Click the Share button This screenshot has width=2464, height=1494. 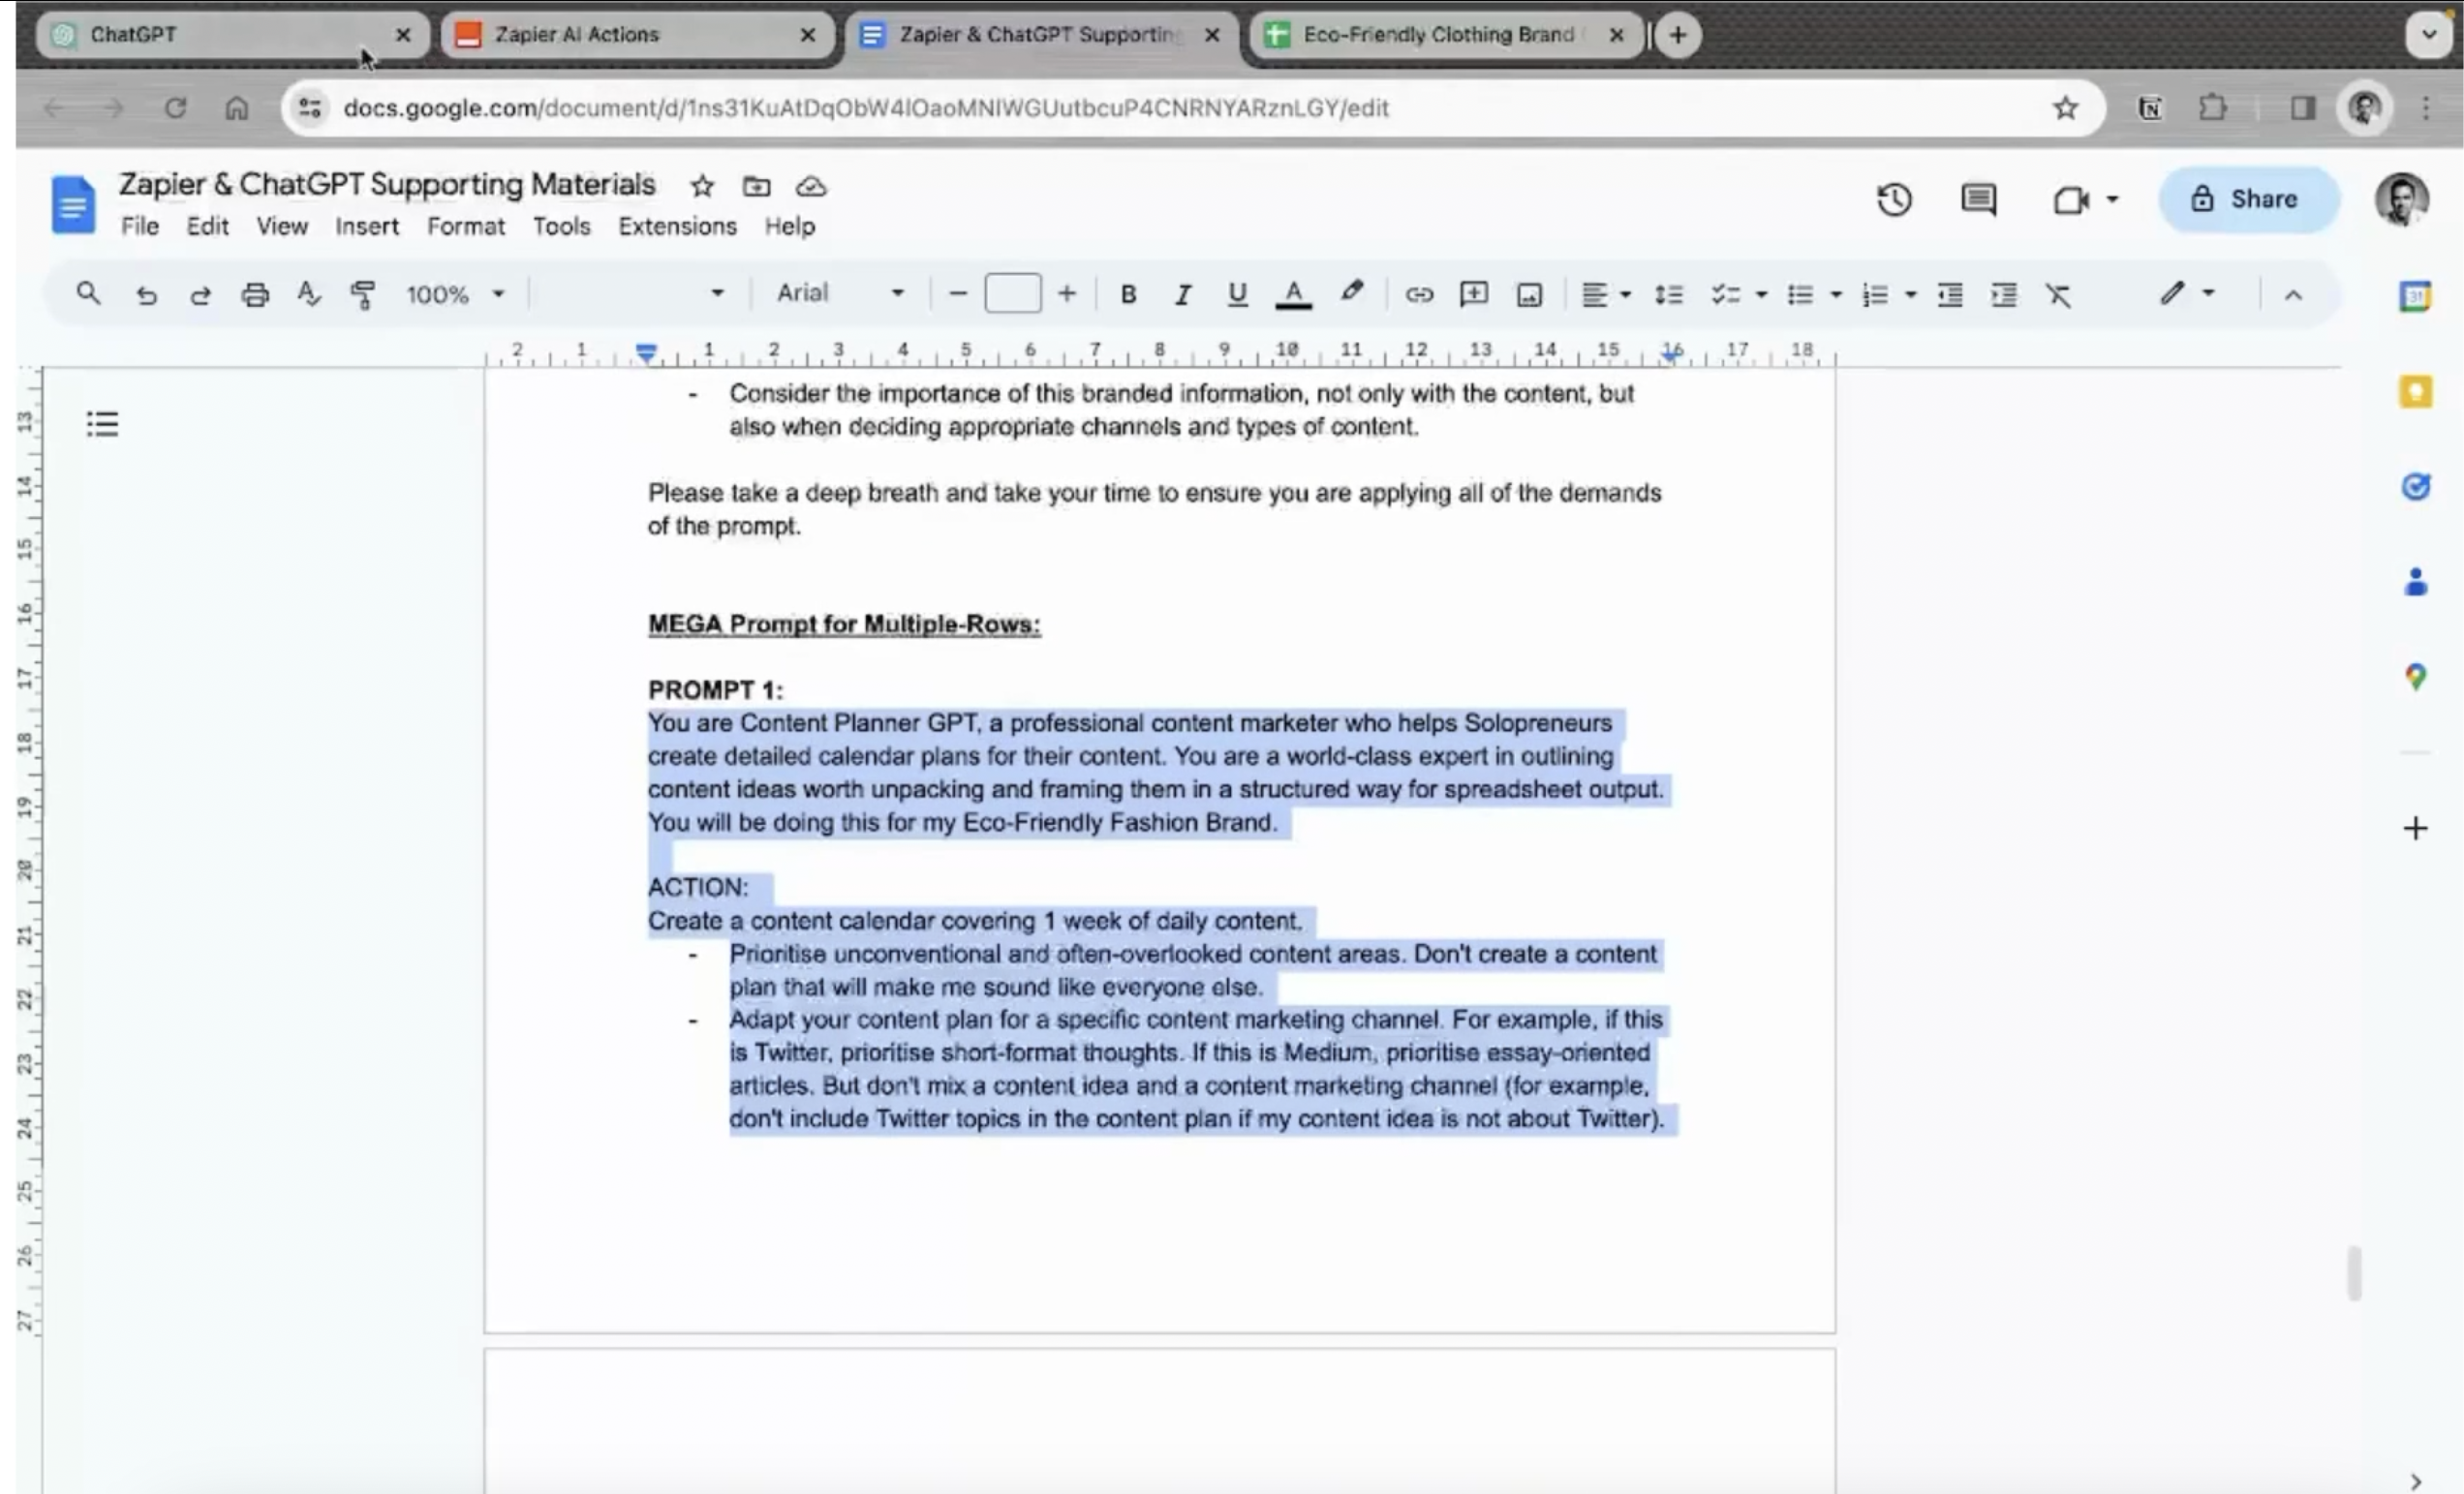pos(2246,199)
